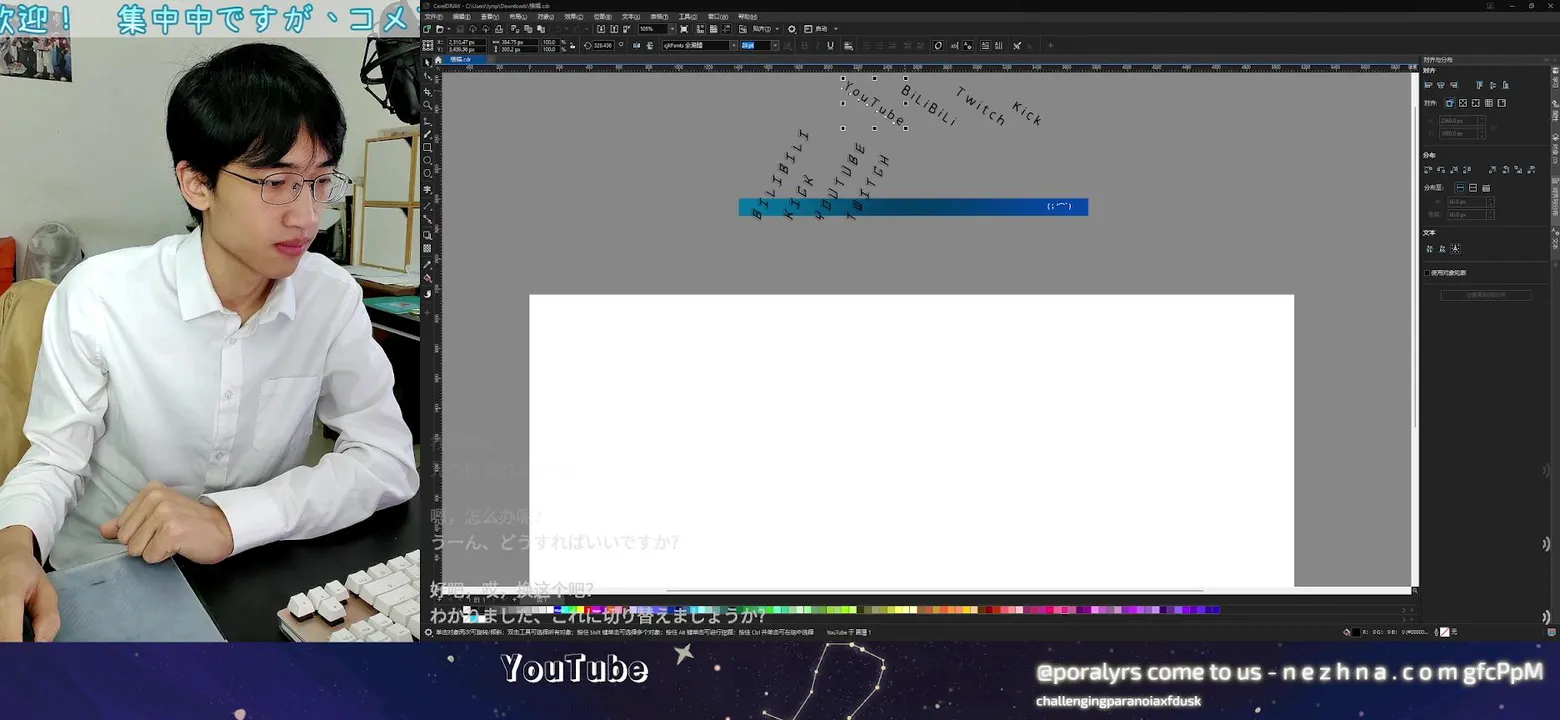Open Options via the gear icon
The image size is (1560, 720).
(792, 29)
